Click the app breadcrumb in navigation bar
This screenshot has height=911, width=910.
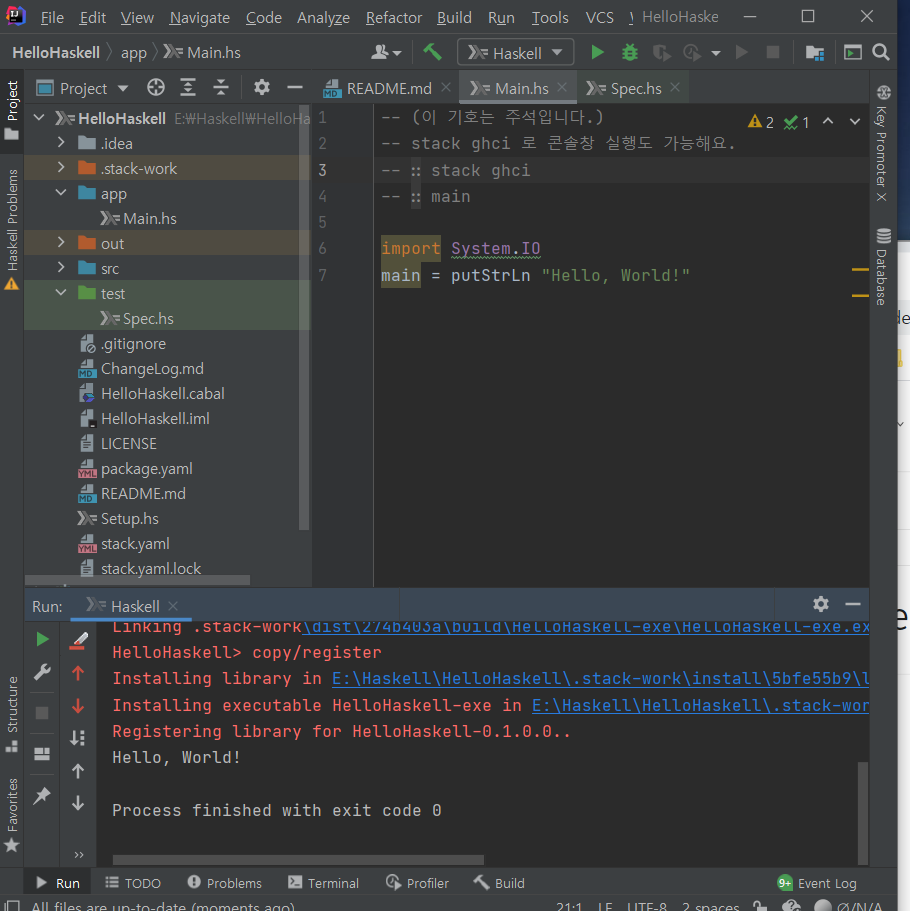tap(134, 53)
